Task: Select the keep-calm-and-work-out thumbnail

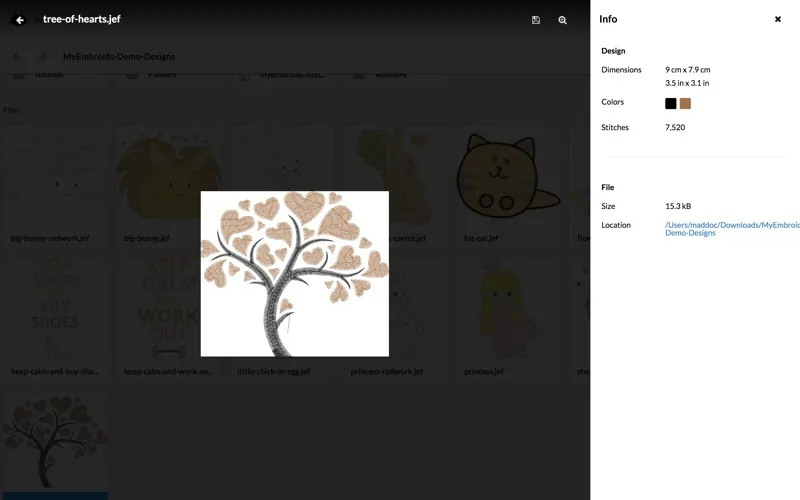Action: (168, 311)
